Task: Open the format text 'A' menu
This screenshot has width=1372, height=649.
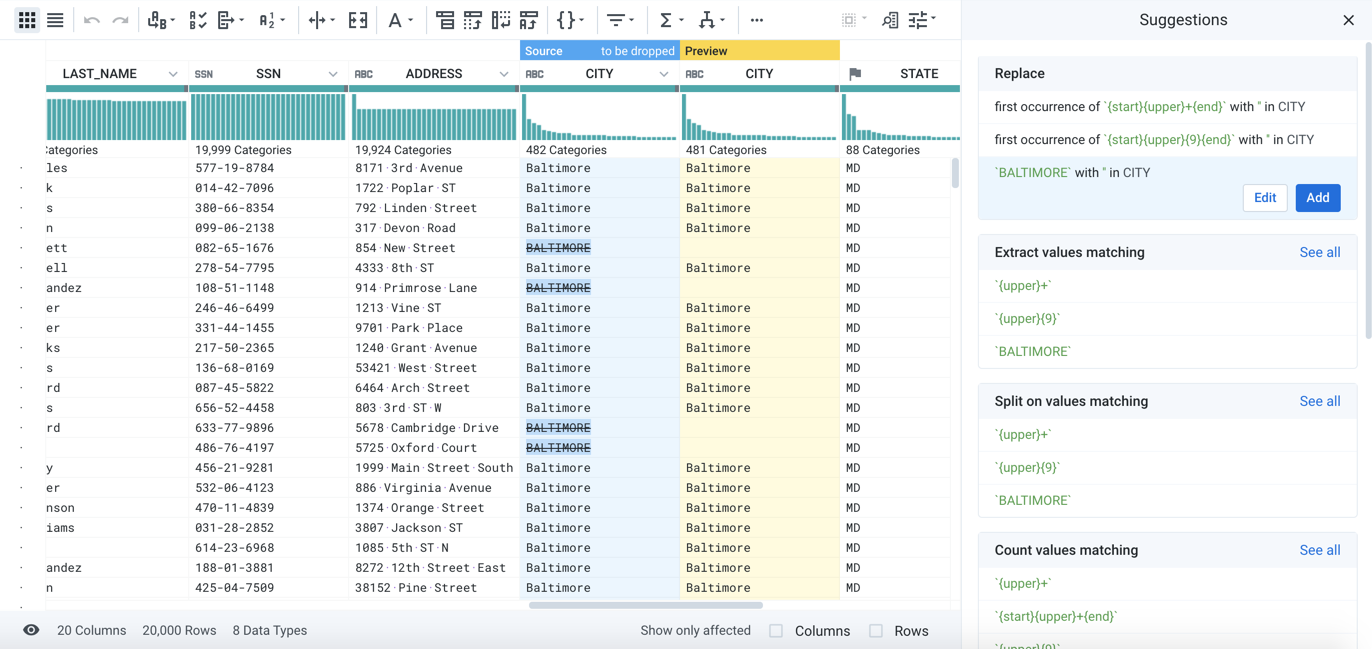Action: 400,20
